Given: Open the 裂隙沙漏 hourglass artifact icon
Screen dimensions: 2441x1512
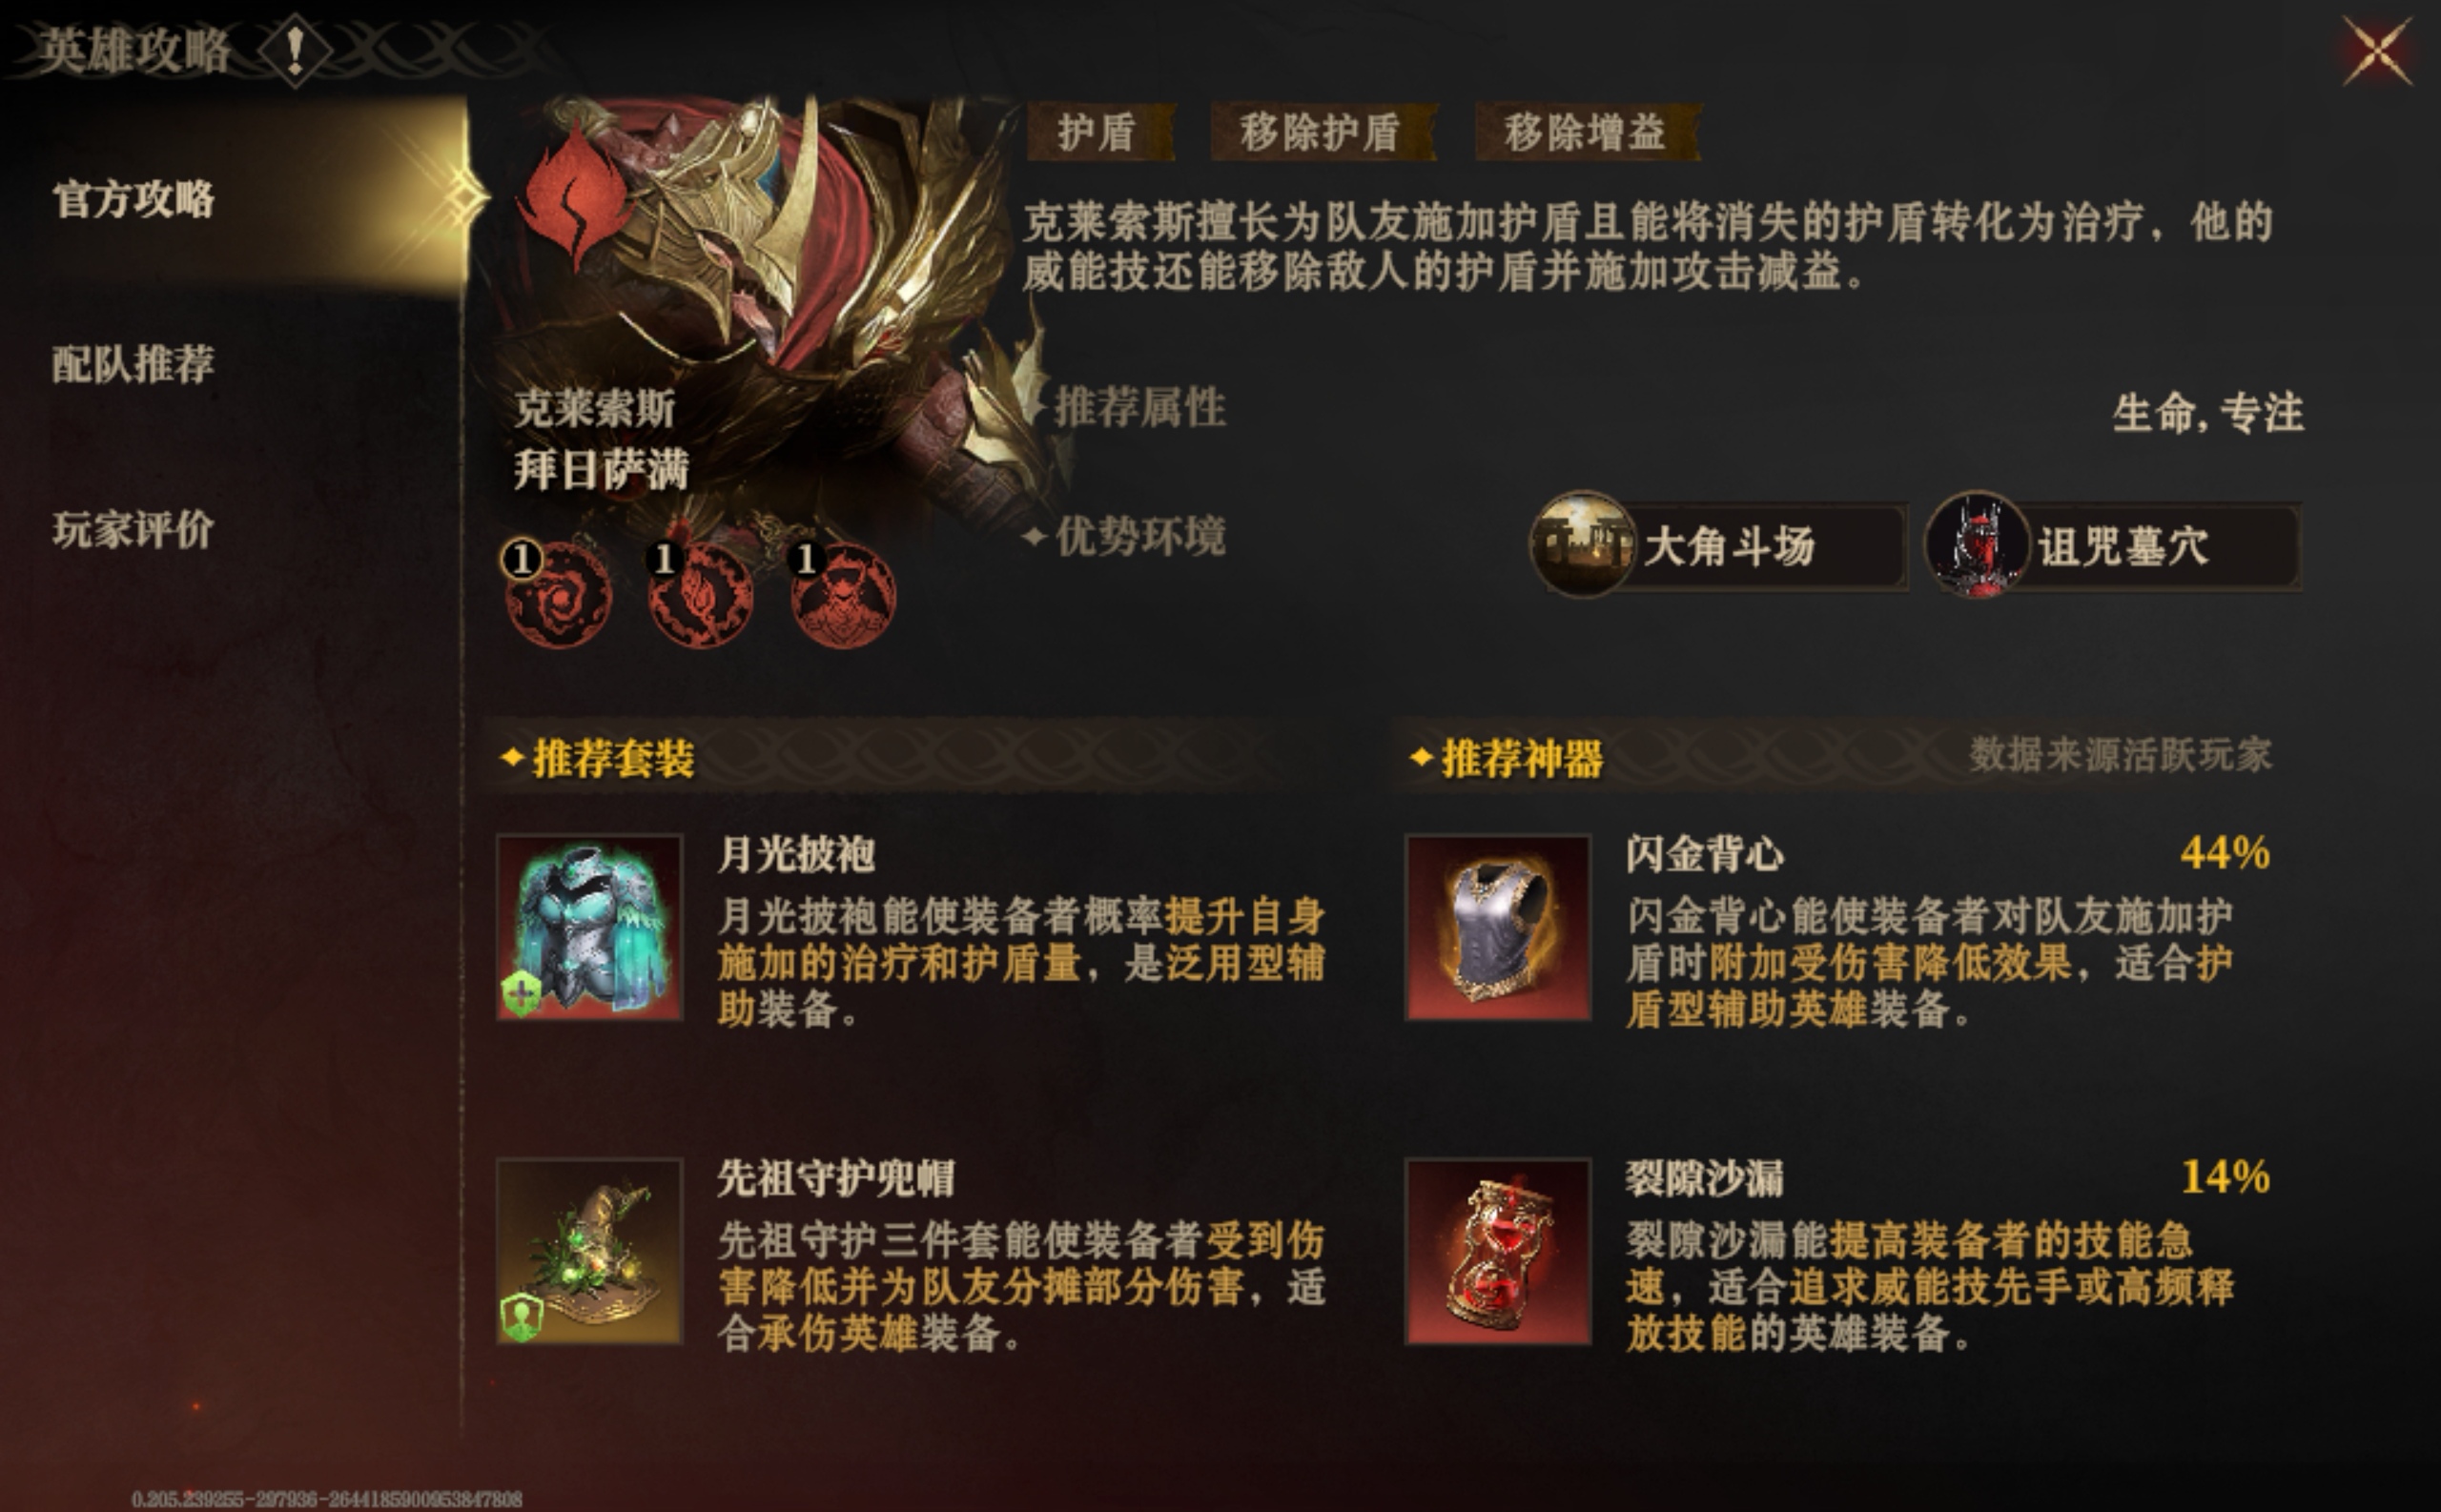Looking at the screenshot, I should (1498, 1251).
